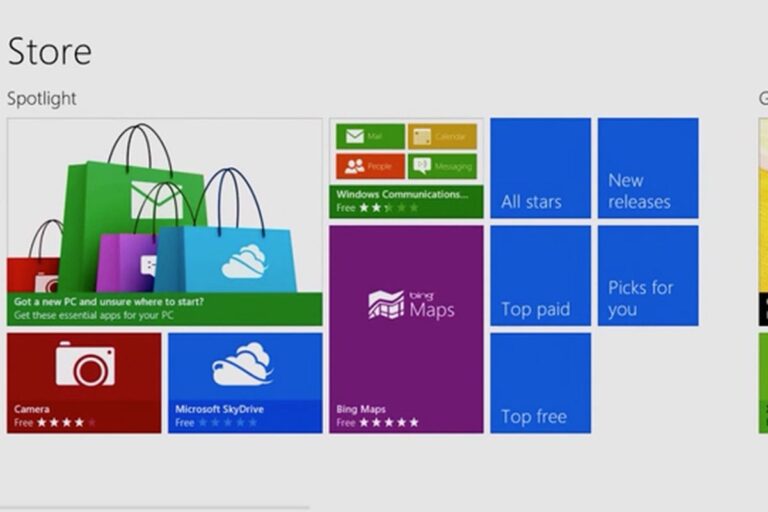Click the cloud logo on SkyDrive tile
This screenshot has height=512, width=768.
pos(242,365)
